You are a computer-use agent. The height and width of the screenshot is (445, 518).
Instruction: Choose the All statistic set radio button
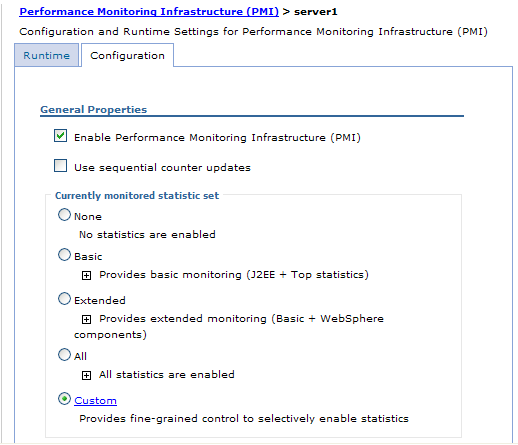coord(64,355)
